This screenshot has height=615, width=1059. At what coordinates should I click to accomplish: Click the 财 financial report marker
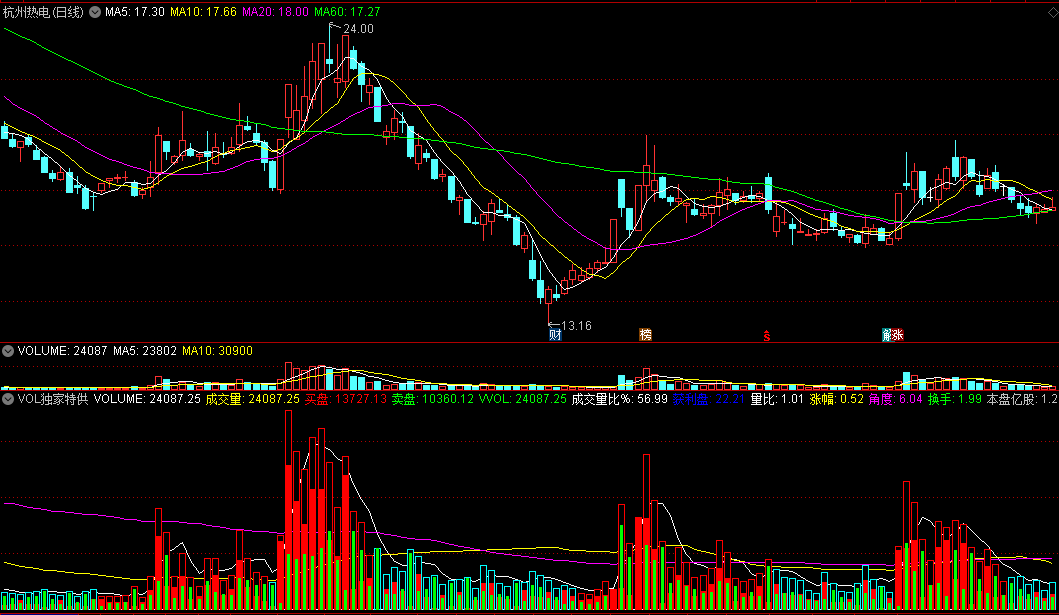[x=555, y=334]
